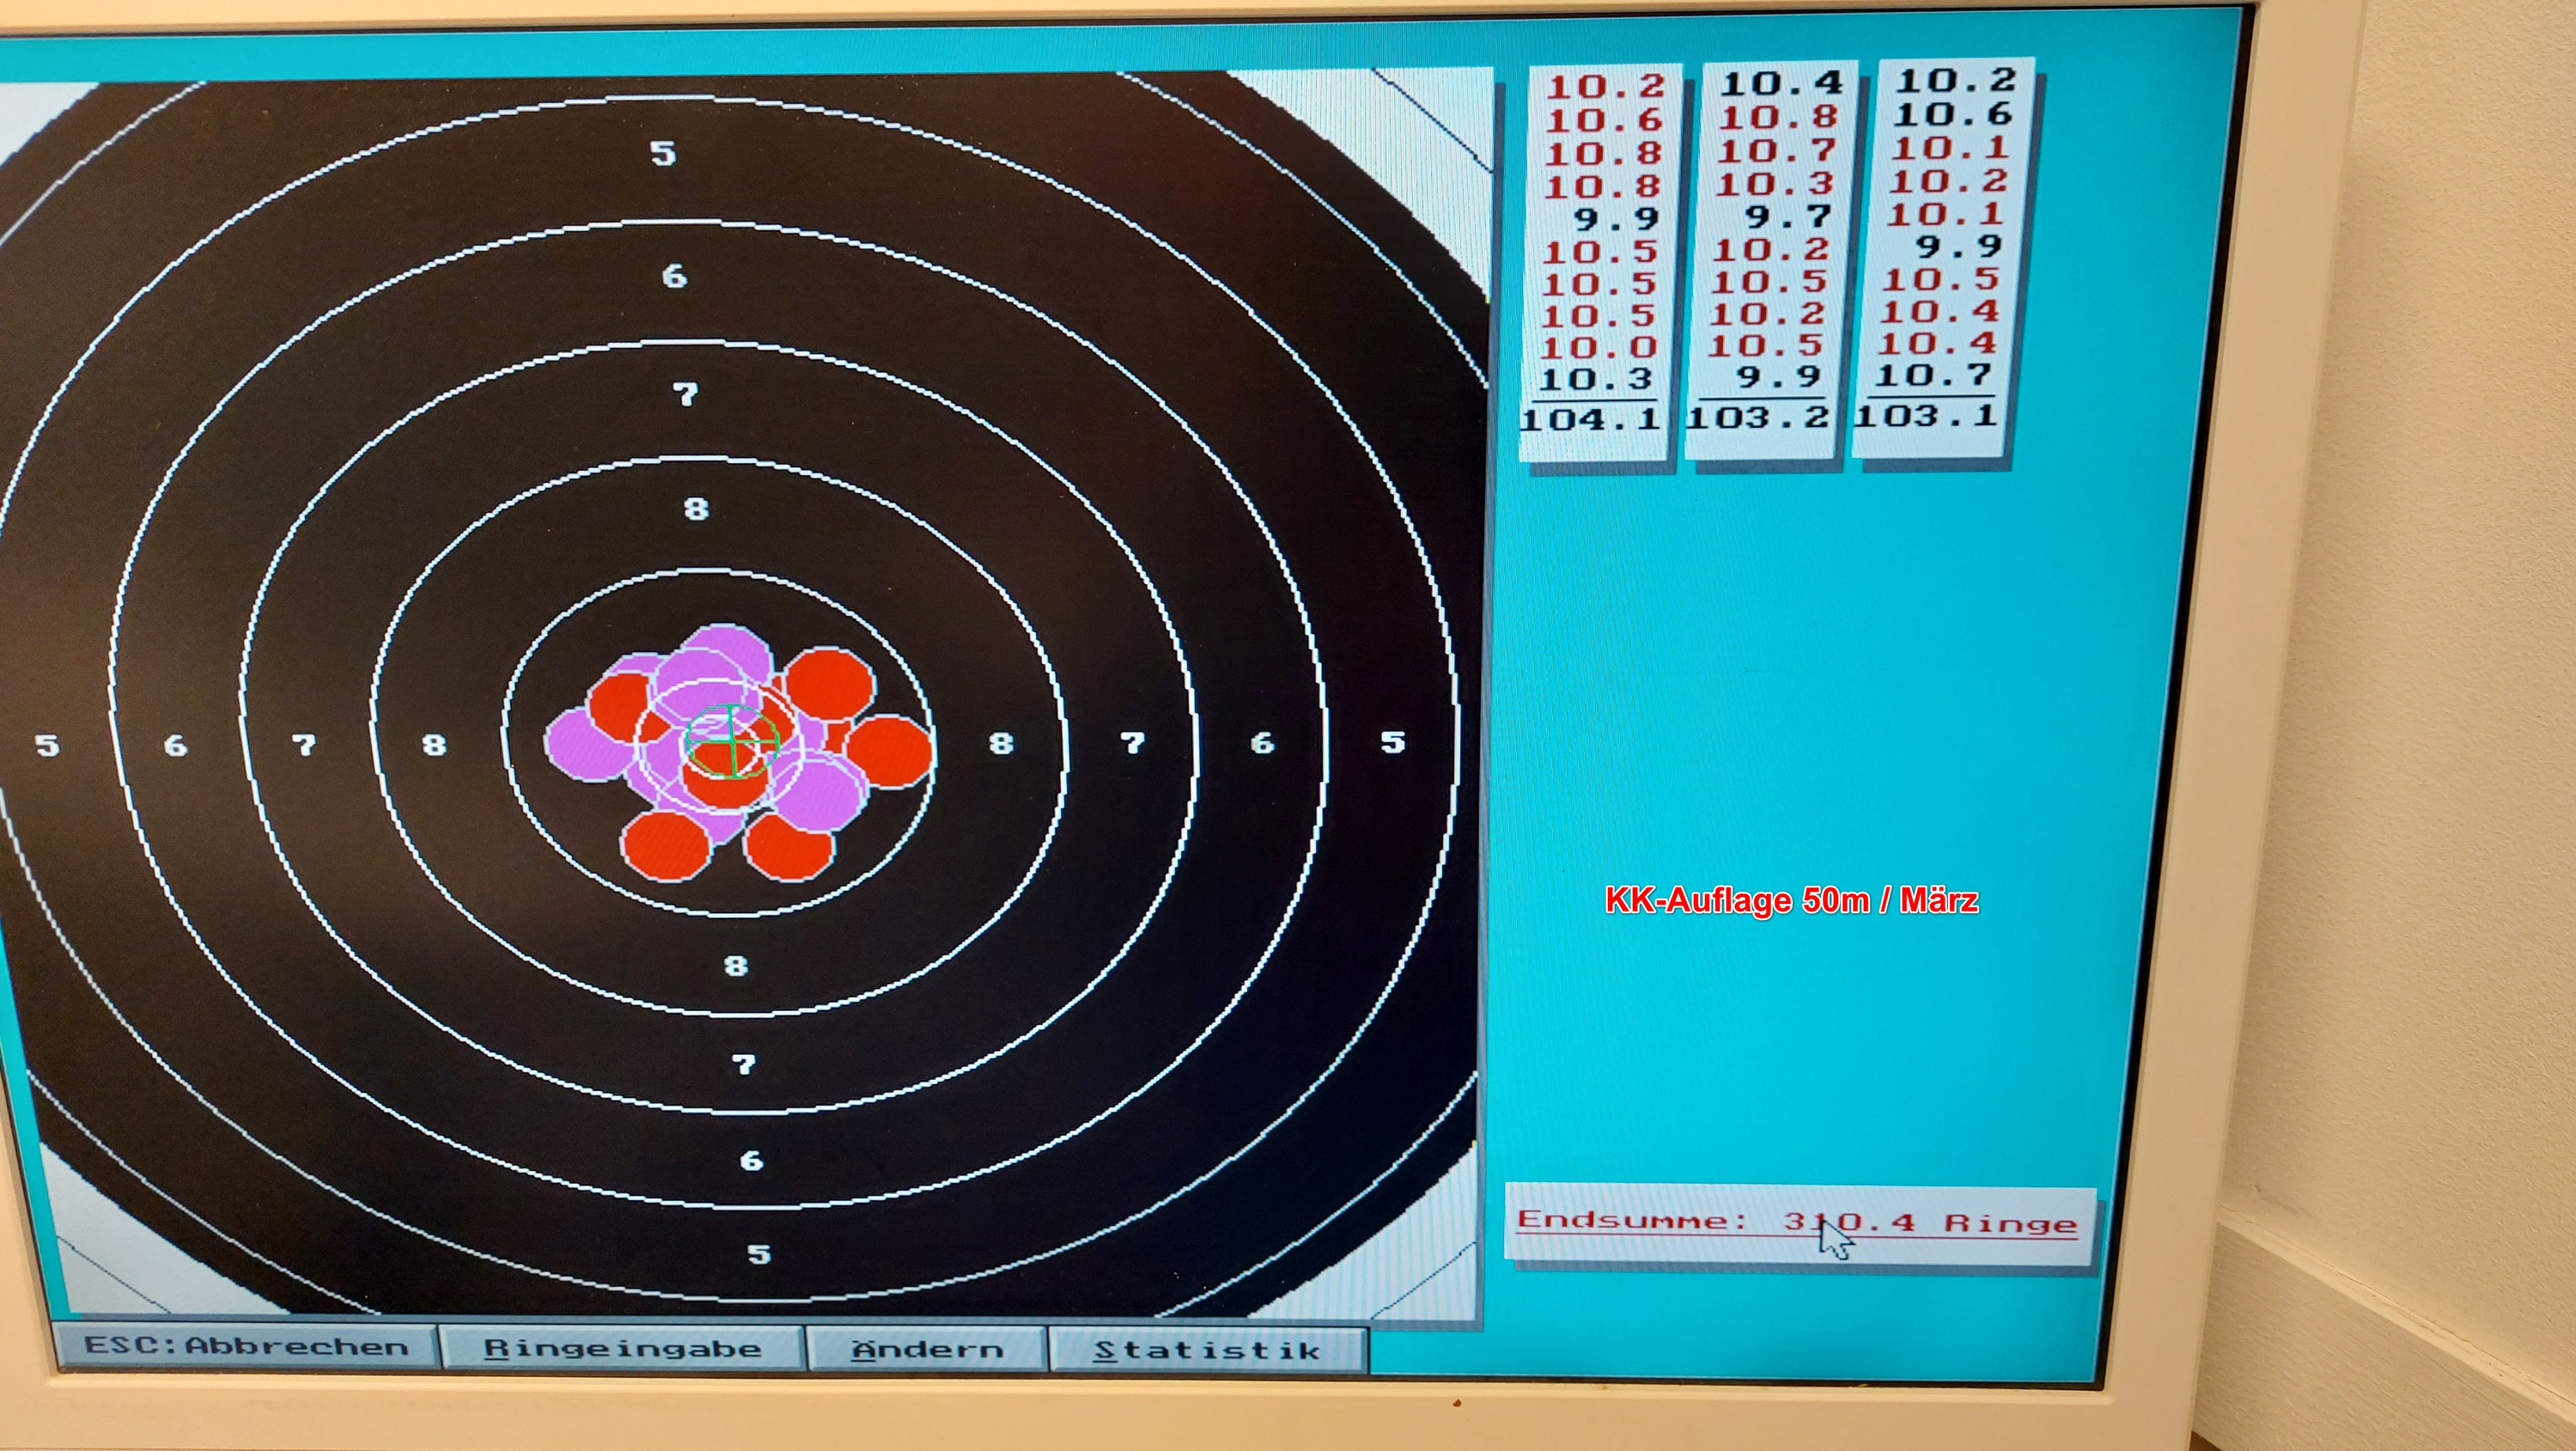Click the KK-Auflage 50m / März label
2576x1451 pixels.
[1791, 900]
